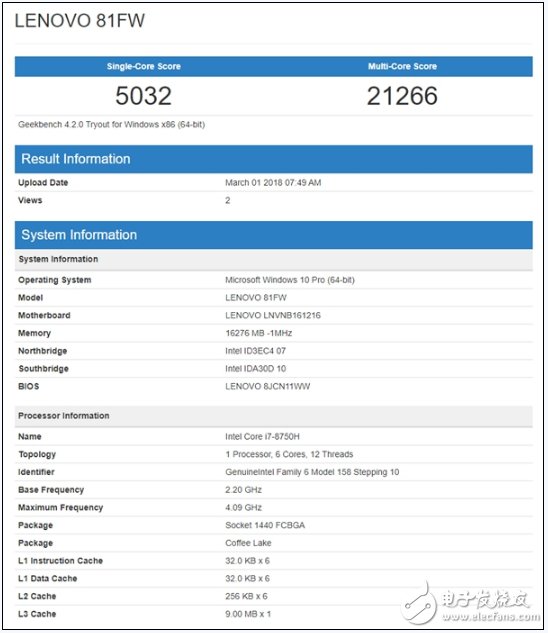Click the Intel Core i7-8750H processor name
This screenshot has width=548, height=633.
(x=262, y=436)
